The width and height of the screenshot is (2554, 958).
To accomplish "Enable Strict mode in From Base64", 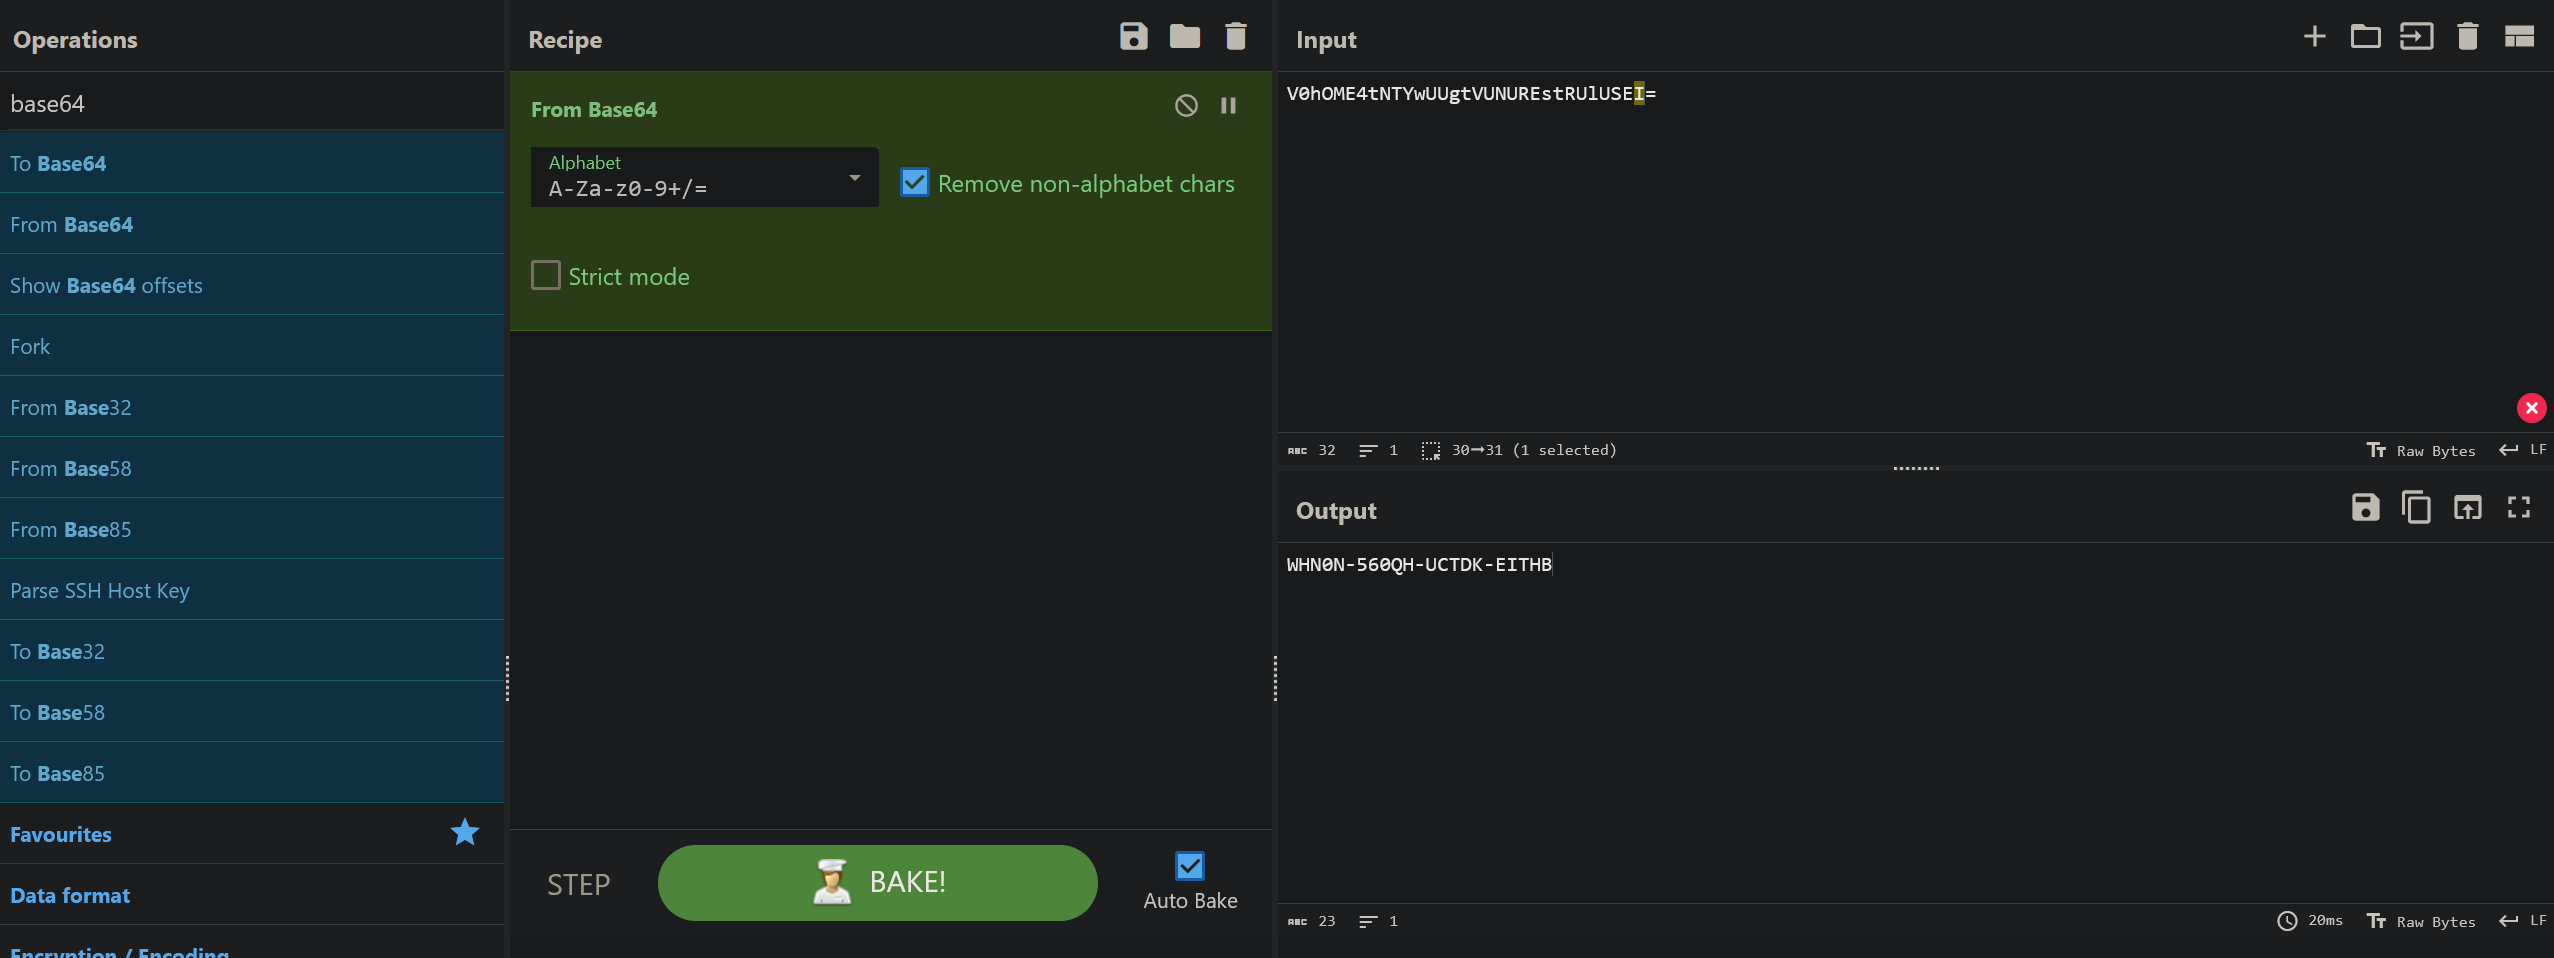I will (x=545, y=275).
